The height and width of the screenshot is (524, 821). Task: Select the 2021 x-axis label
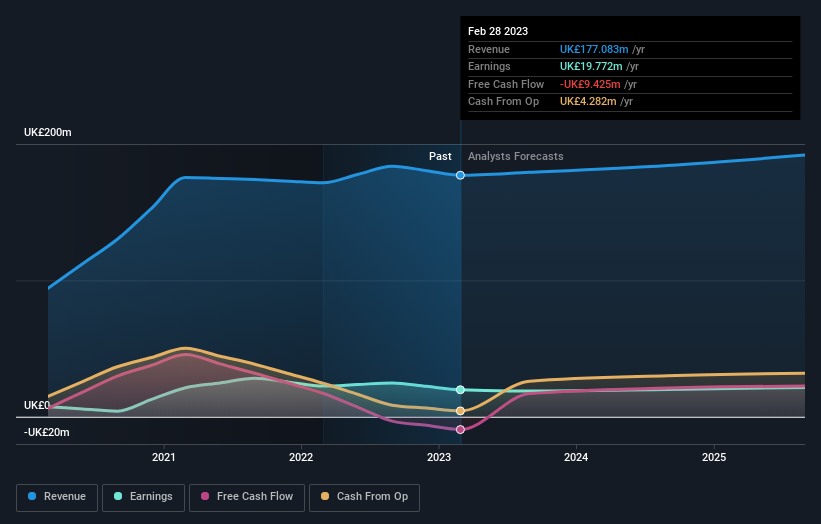[163, 458]
